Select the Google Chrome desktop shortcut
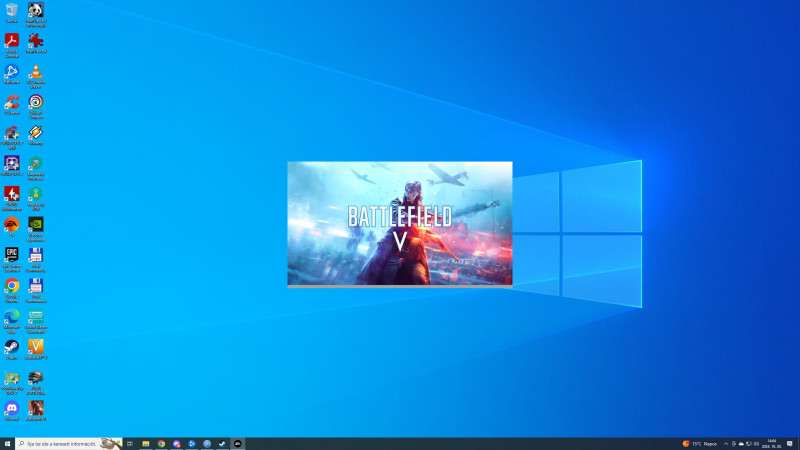This screenshot has width=800, height=450. coord(12,290)
